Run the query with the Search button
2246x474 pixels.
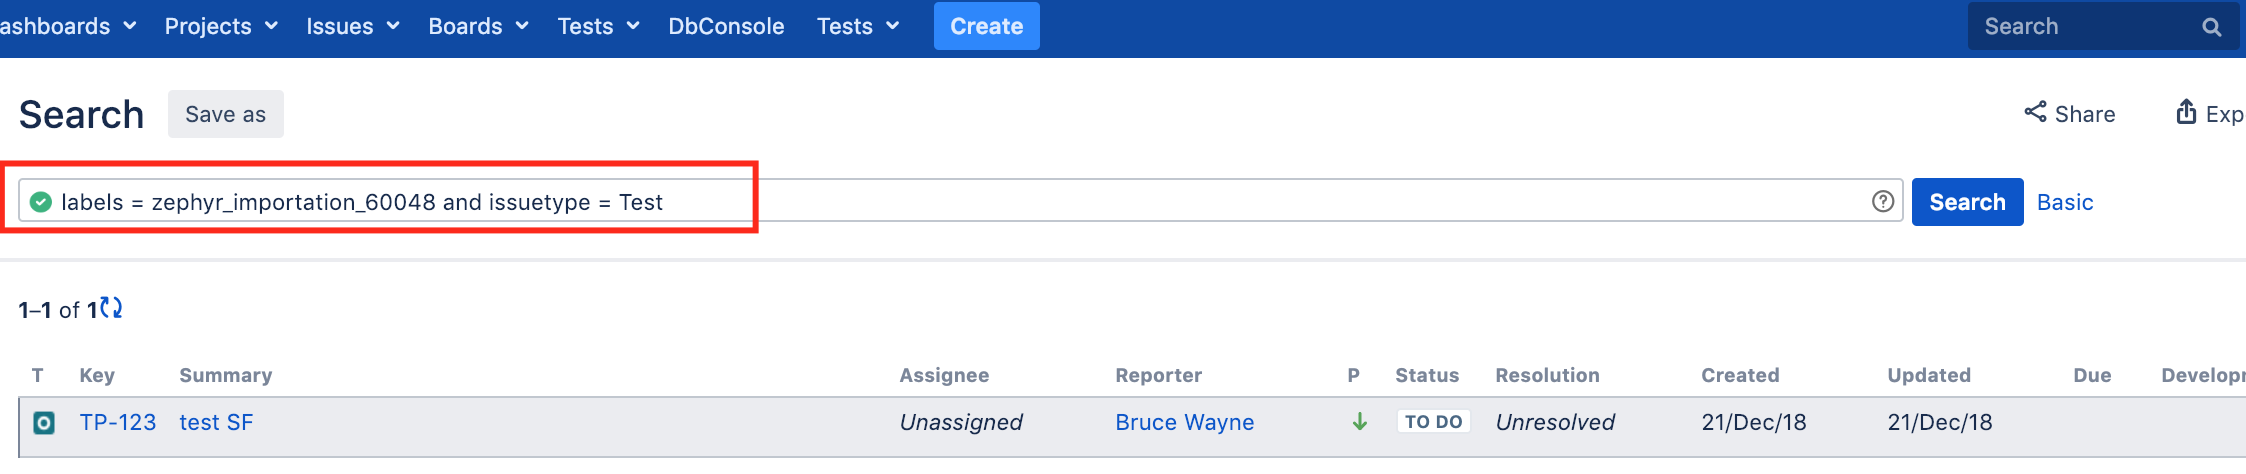tap(1967, 202)
